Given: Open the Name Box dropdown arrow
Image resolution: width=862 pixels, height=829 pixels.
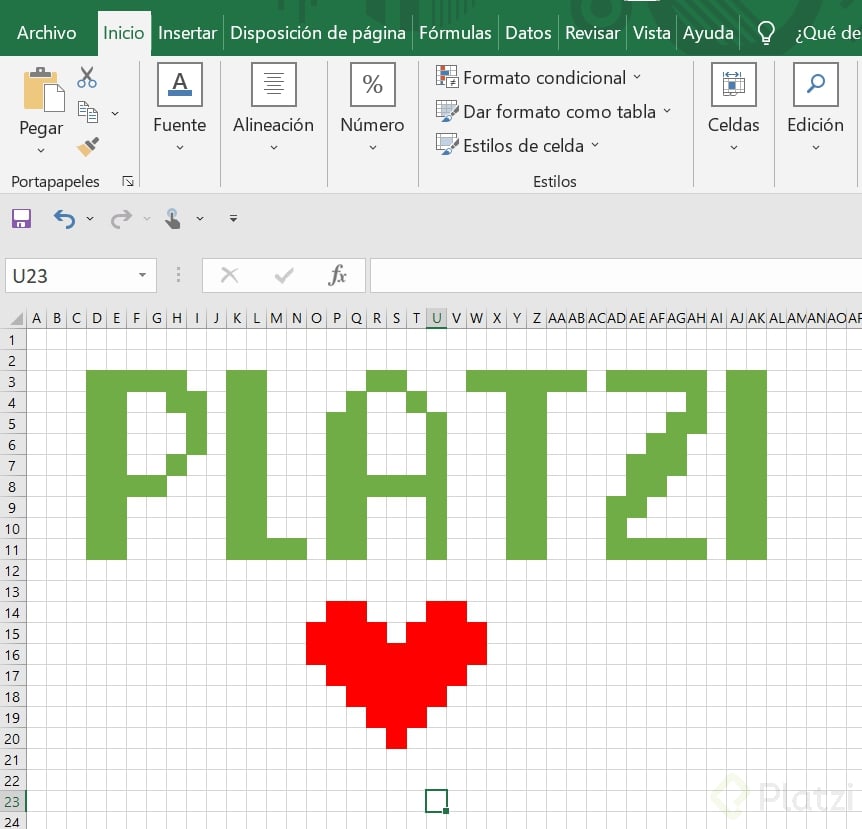Looking at the screenshot, I should coord(142,275).
